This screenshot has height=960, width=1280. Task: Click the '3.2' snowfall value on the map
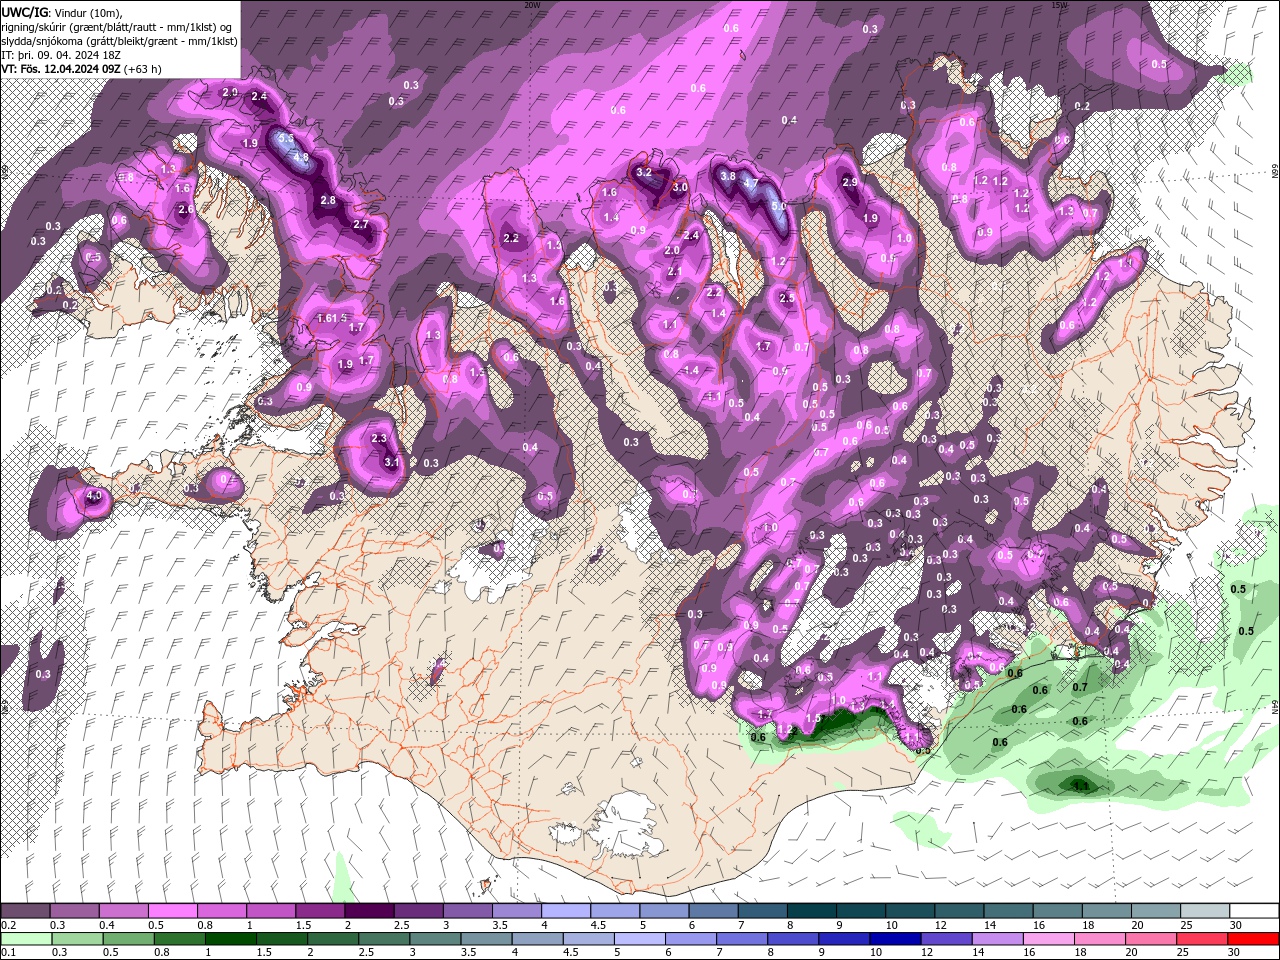point(644,172)
